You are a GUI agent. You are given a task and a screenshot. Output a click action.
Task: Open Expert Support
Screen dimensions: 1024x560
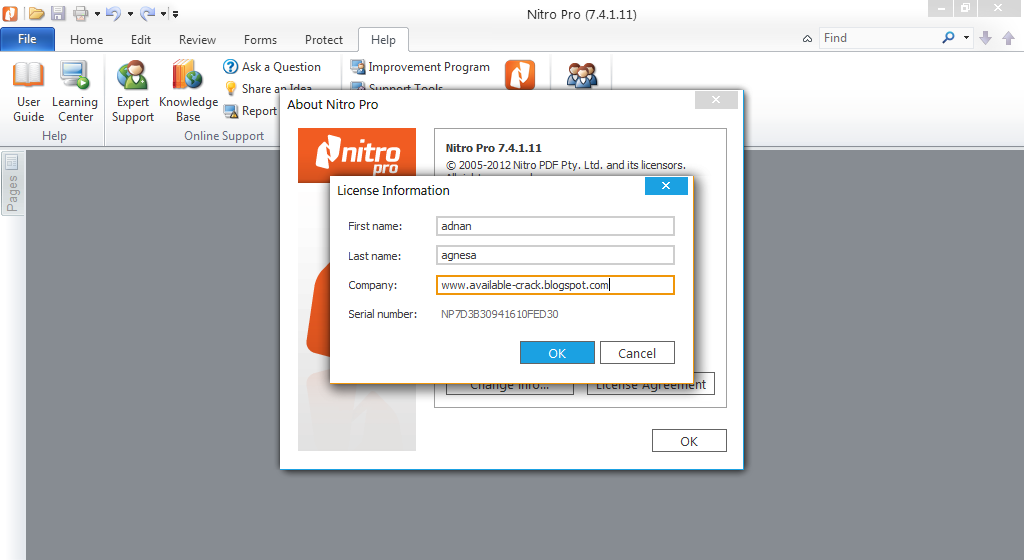click(x=133, y=91)
